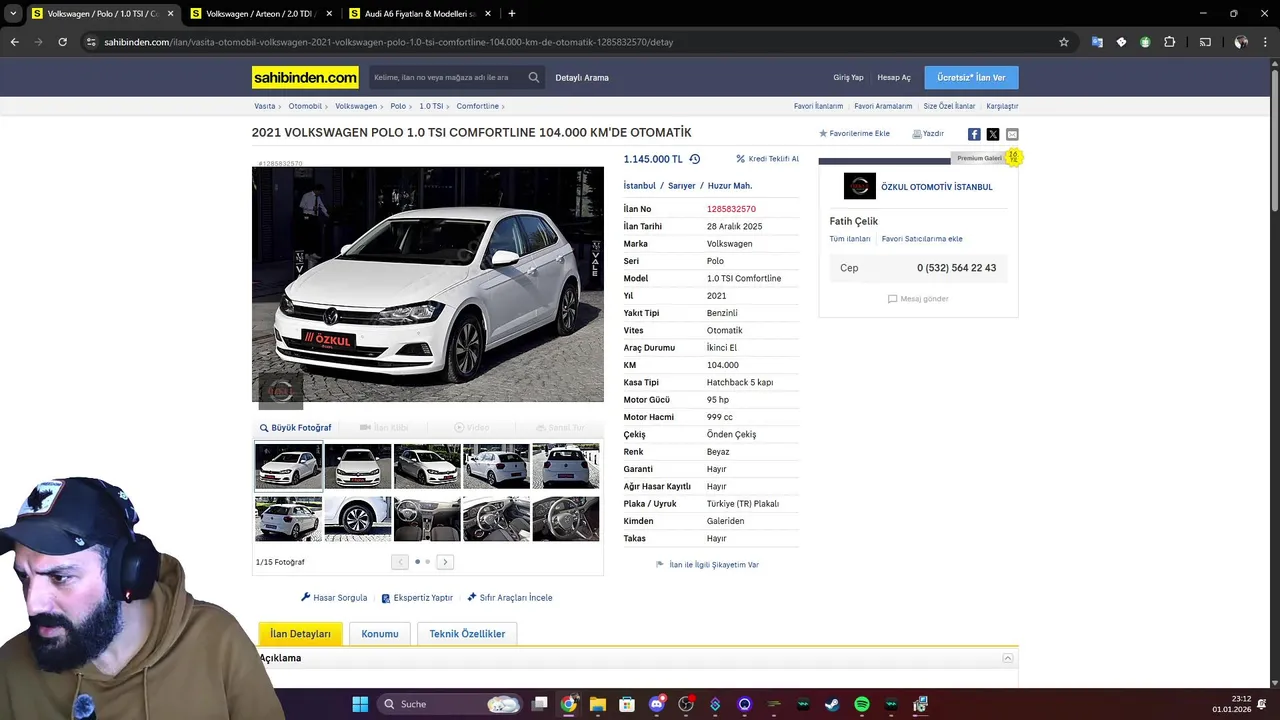This screenshot has width=1280, height=720.
Task: Click Hasar Sorgula link
Action: tap(334, 598)
